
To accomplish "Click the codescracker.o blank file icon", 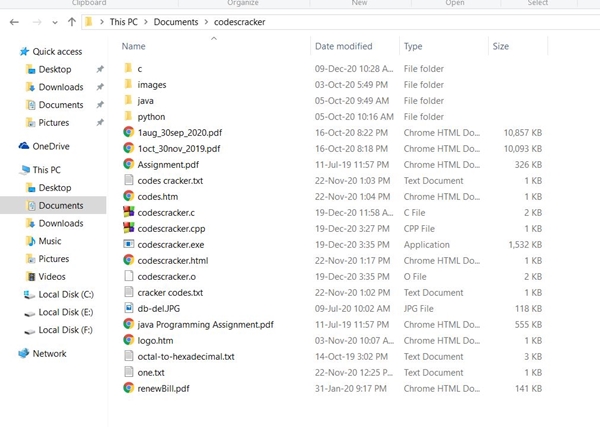I will click(128, 276).
